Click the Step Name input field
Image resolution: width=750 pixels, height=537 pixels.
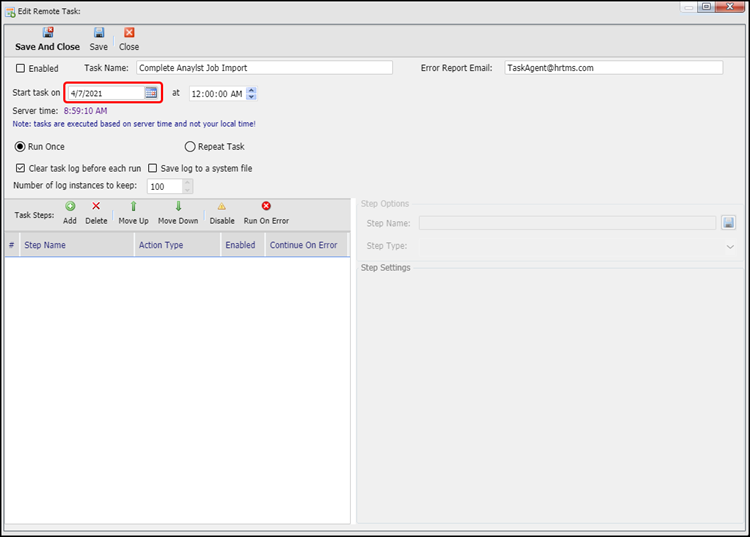click(x=567, y=223)
